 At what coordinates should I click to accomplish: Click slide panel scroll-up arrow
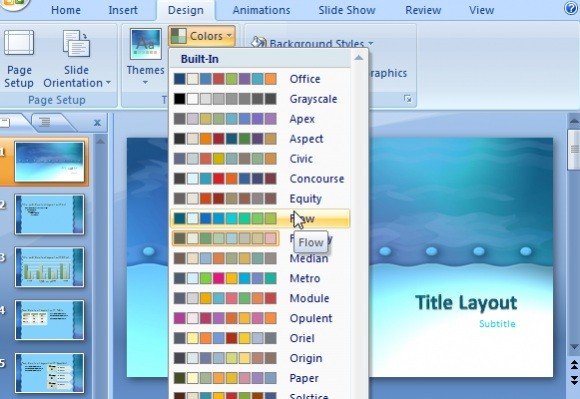(100, 142)
